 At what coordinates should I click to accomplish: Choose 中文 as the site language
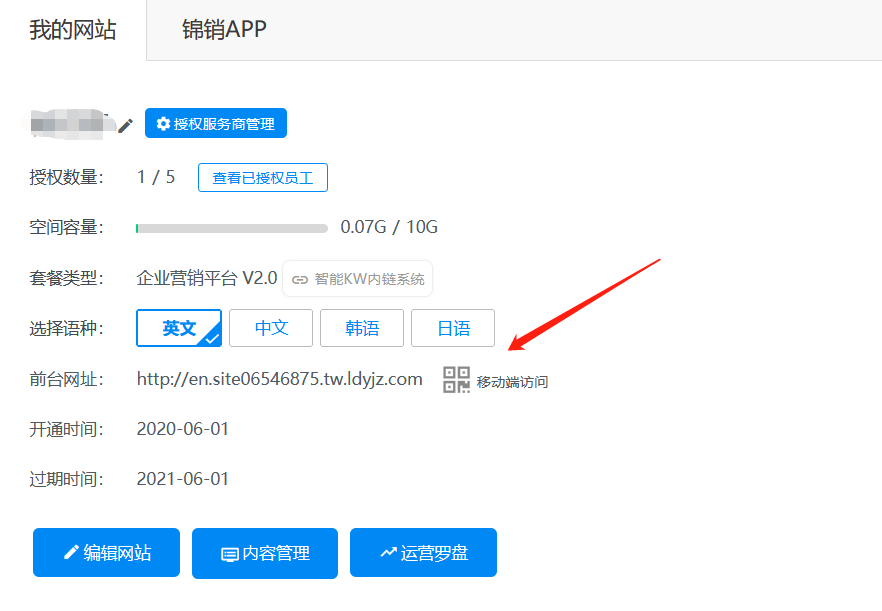(271, 328)
